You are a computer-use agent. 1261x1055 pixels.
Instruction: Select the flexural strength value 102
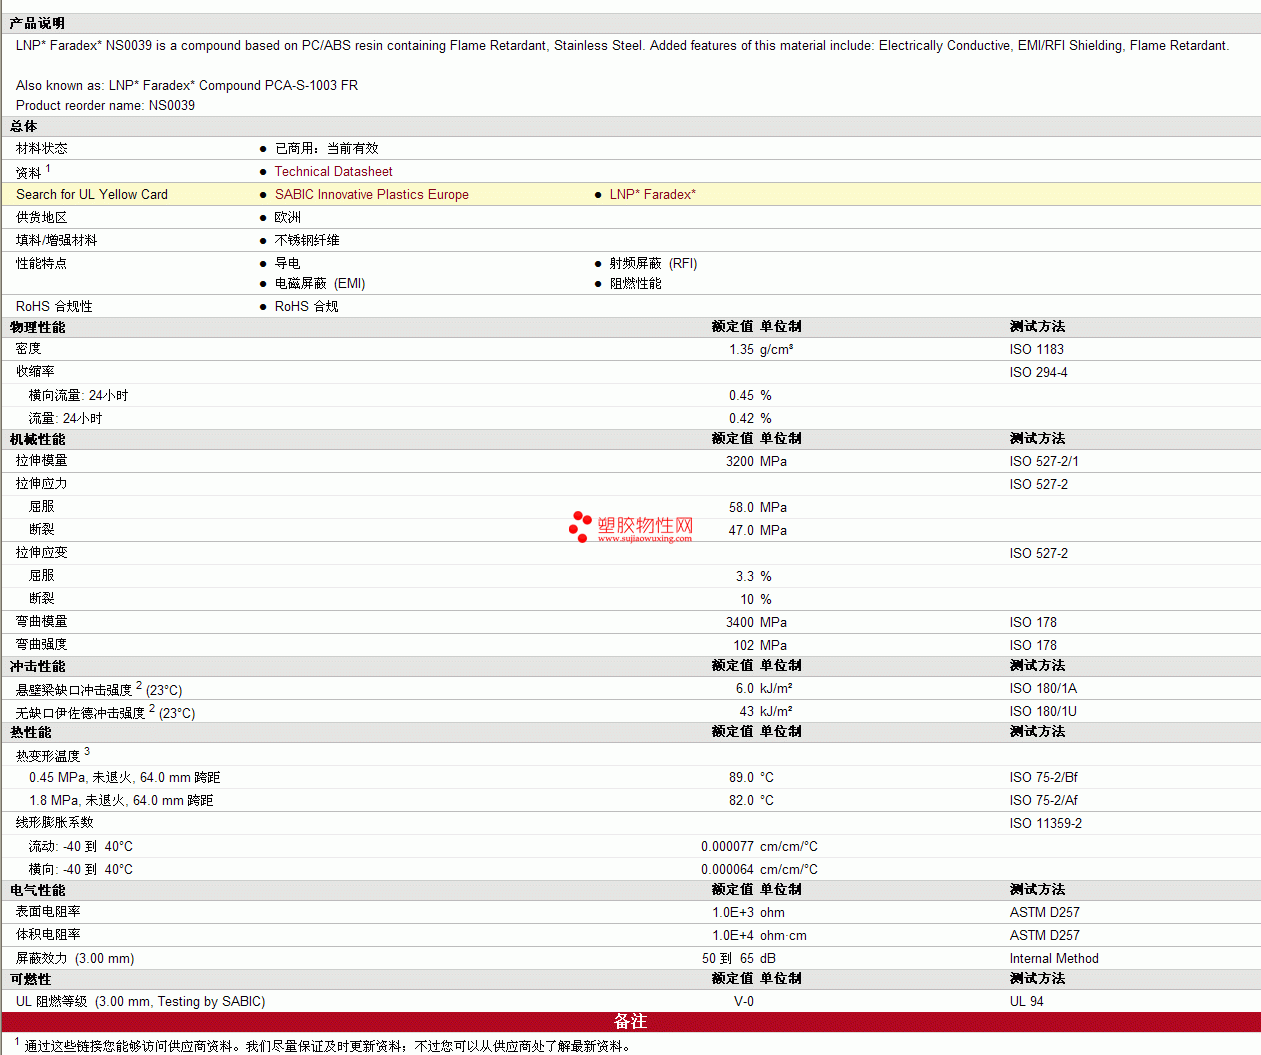[x=744, y=646]
